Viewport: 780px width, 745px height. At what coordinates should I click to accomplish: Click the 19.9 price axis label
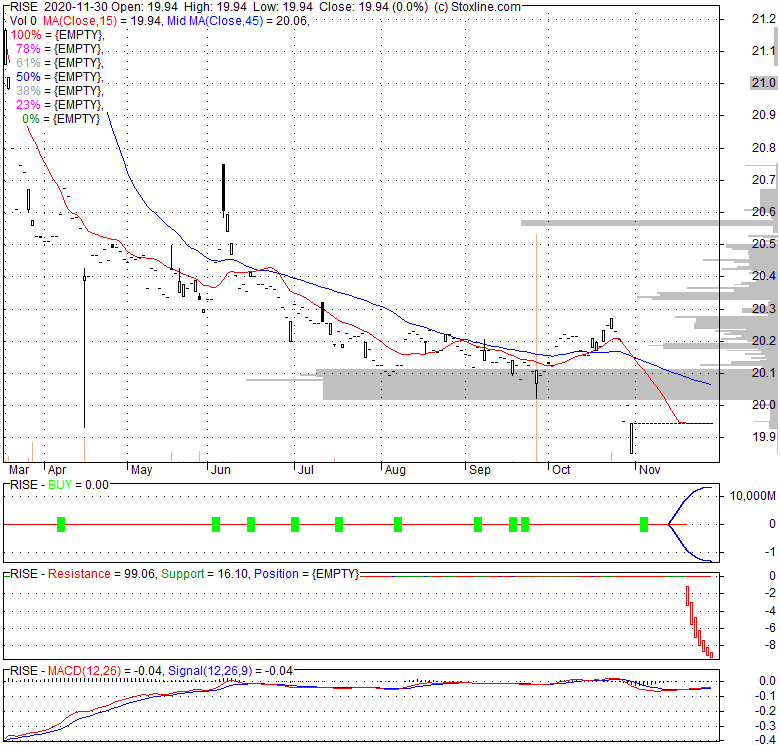(x=764, y=437)
